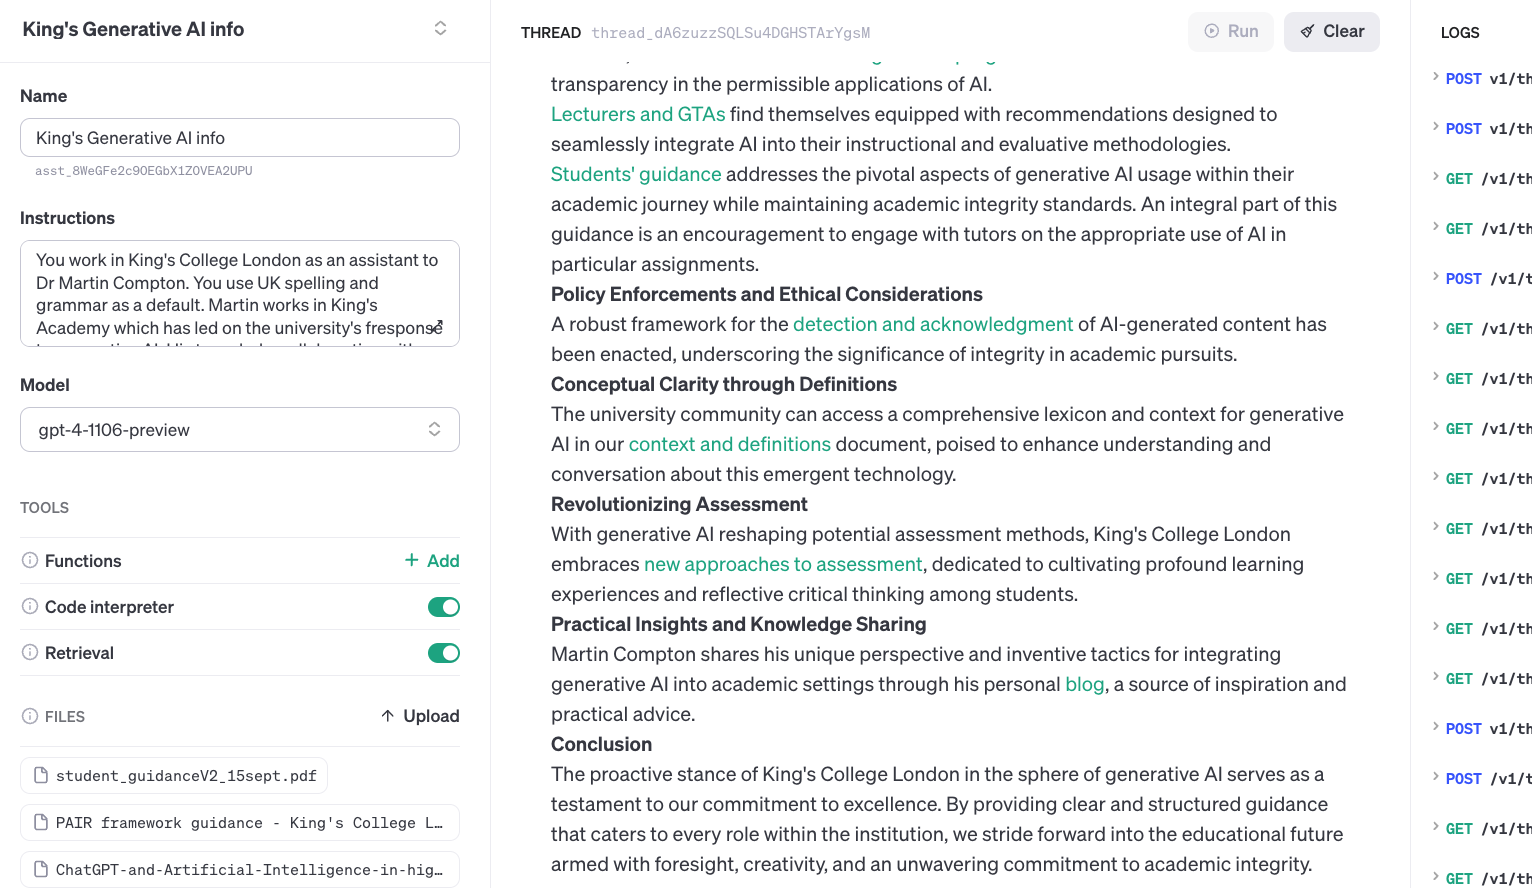1532x888 pixels.
Task: Click the Add button next to Functions
Action: coord(431,561)
